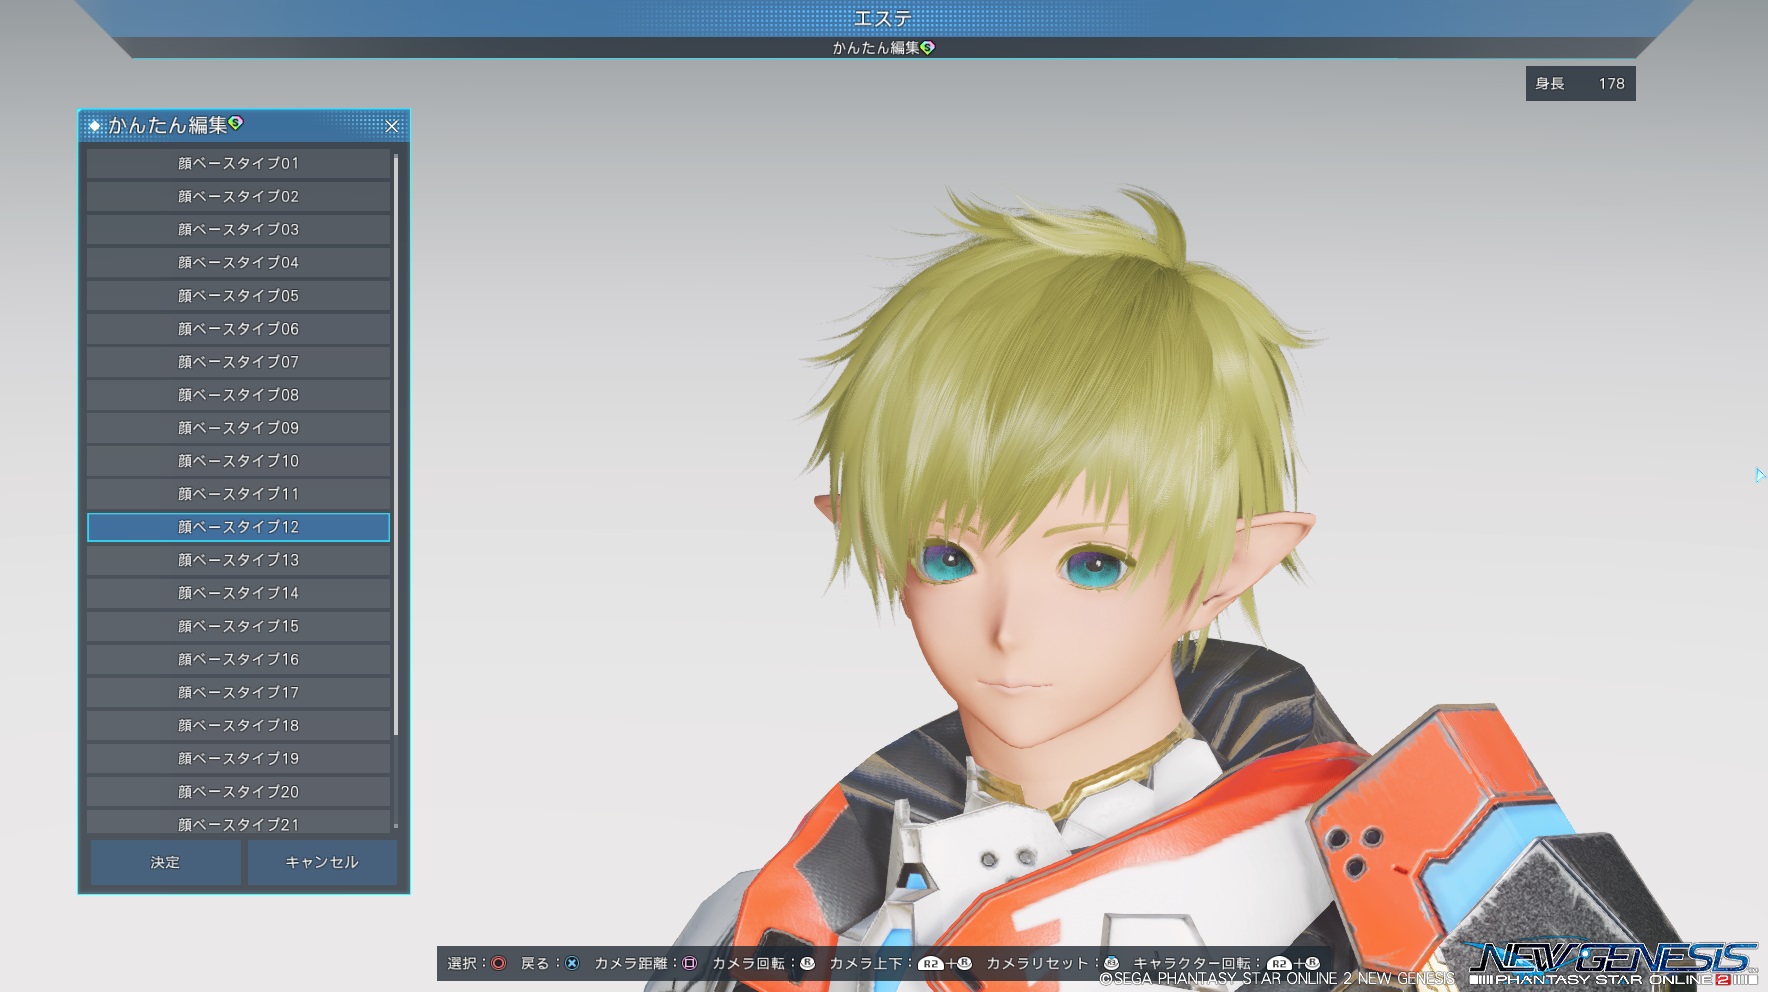Confirm with the 決定 button

click(x=165, y=862)
